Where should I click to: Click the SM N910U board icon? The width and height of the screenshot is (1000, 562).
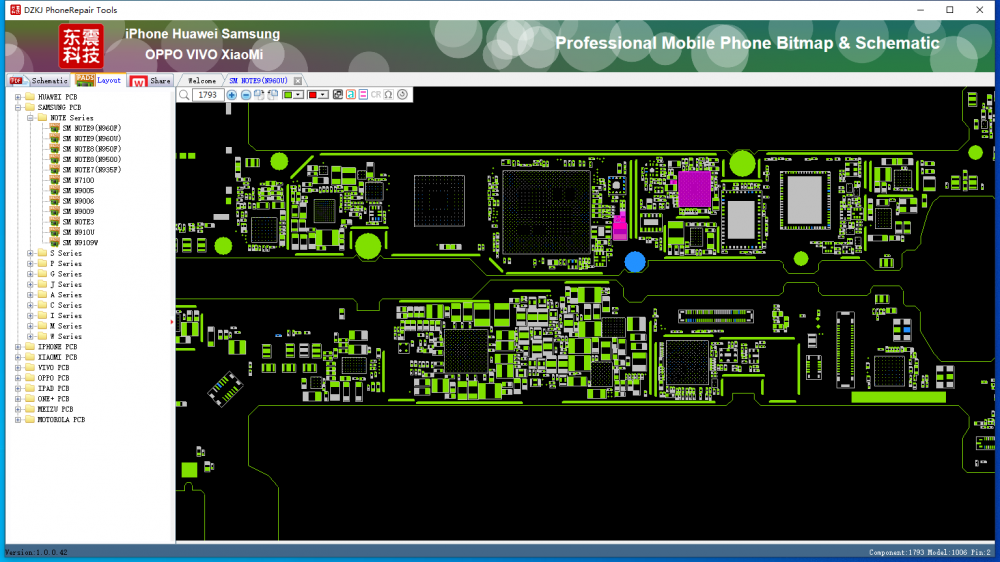[55, 232]
